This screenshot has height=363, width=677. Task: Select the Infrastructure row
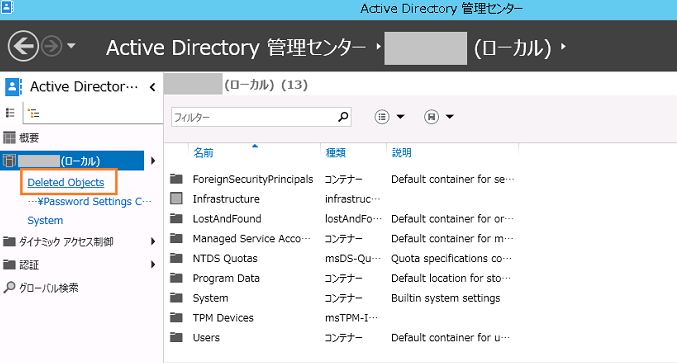click(x=342, y=199)
